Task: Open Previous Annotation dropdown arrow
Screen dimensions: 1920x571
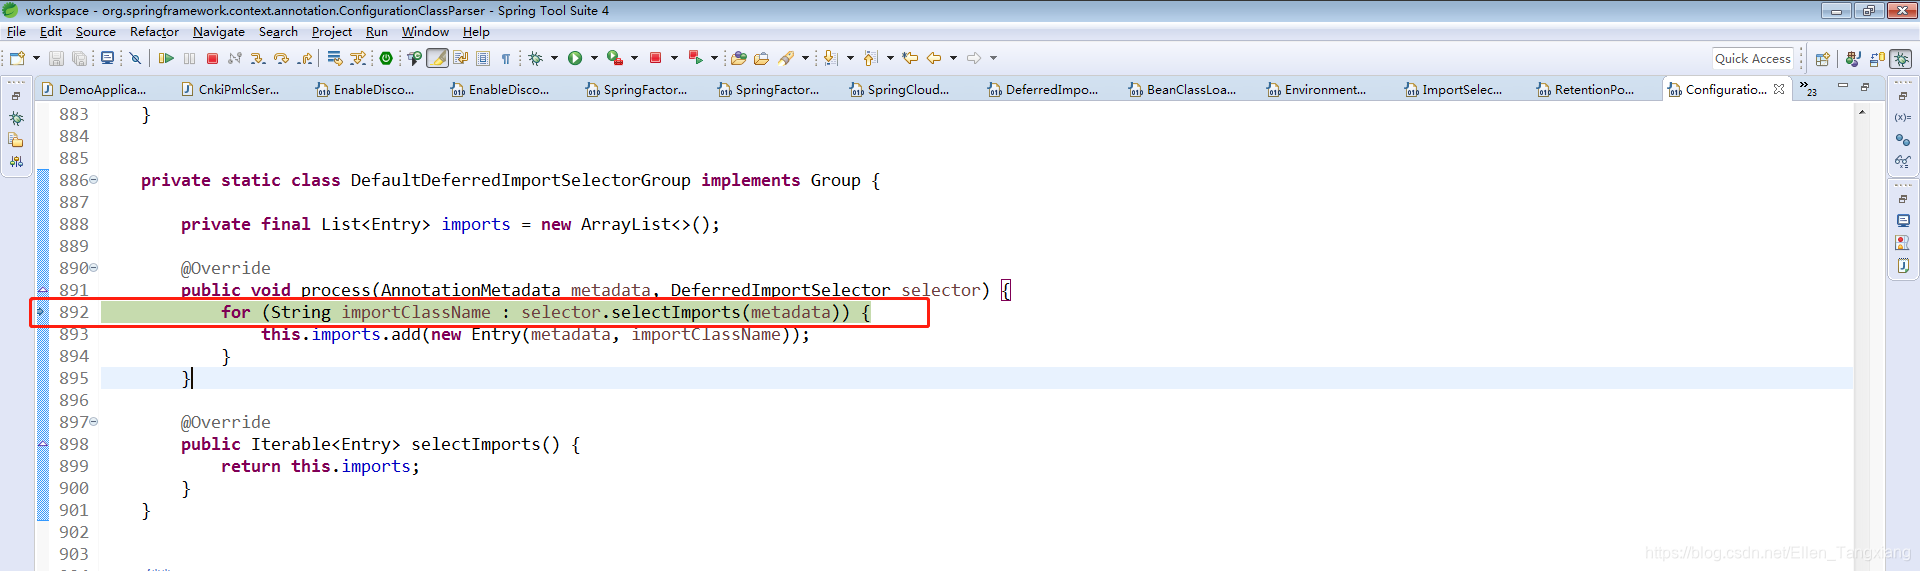Action: (890, 58)
